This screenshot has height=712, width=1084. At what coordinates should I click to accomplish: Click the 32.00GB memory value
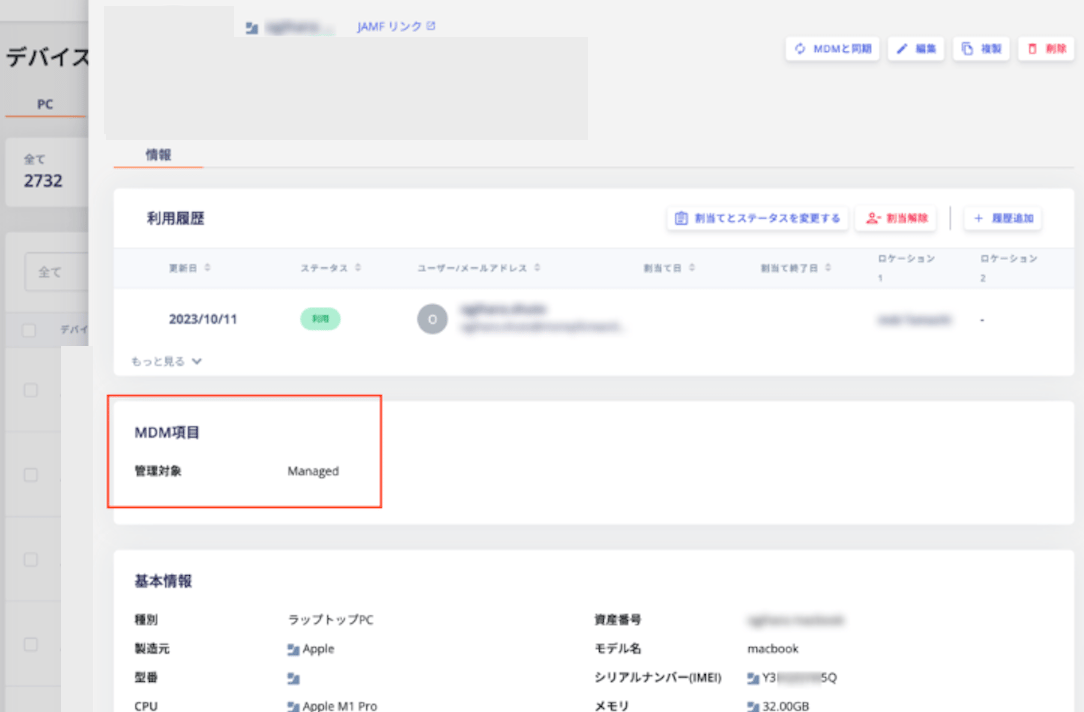coord(786,706)
